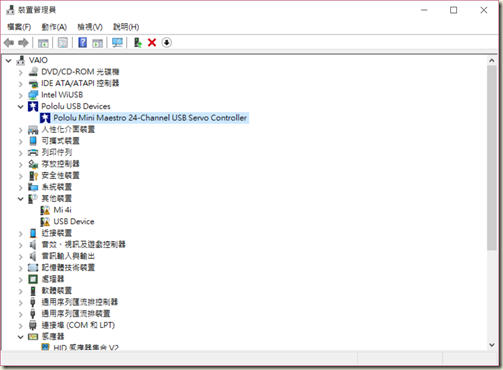The height and width of the screenshot is (370, 503).
Task: Open the Properties sheet toolbar icon
Action: pos(63,43)
